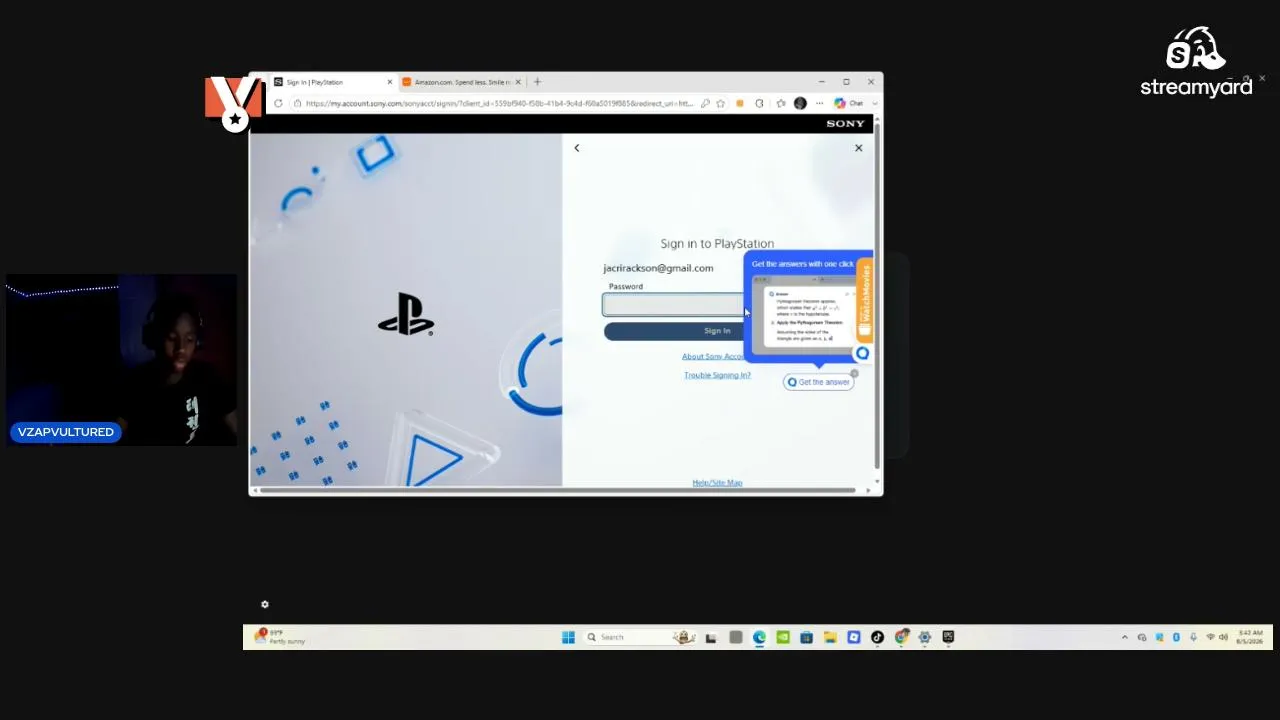This screenshot has width=1280, height=720.
Task: Open a new browser tab
Action: tap(537, 82)
